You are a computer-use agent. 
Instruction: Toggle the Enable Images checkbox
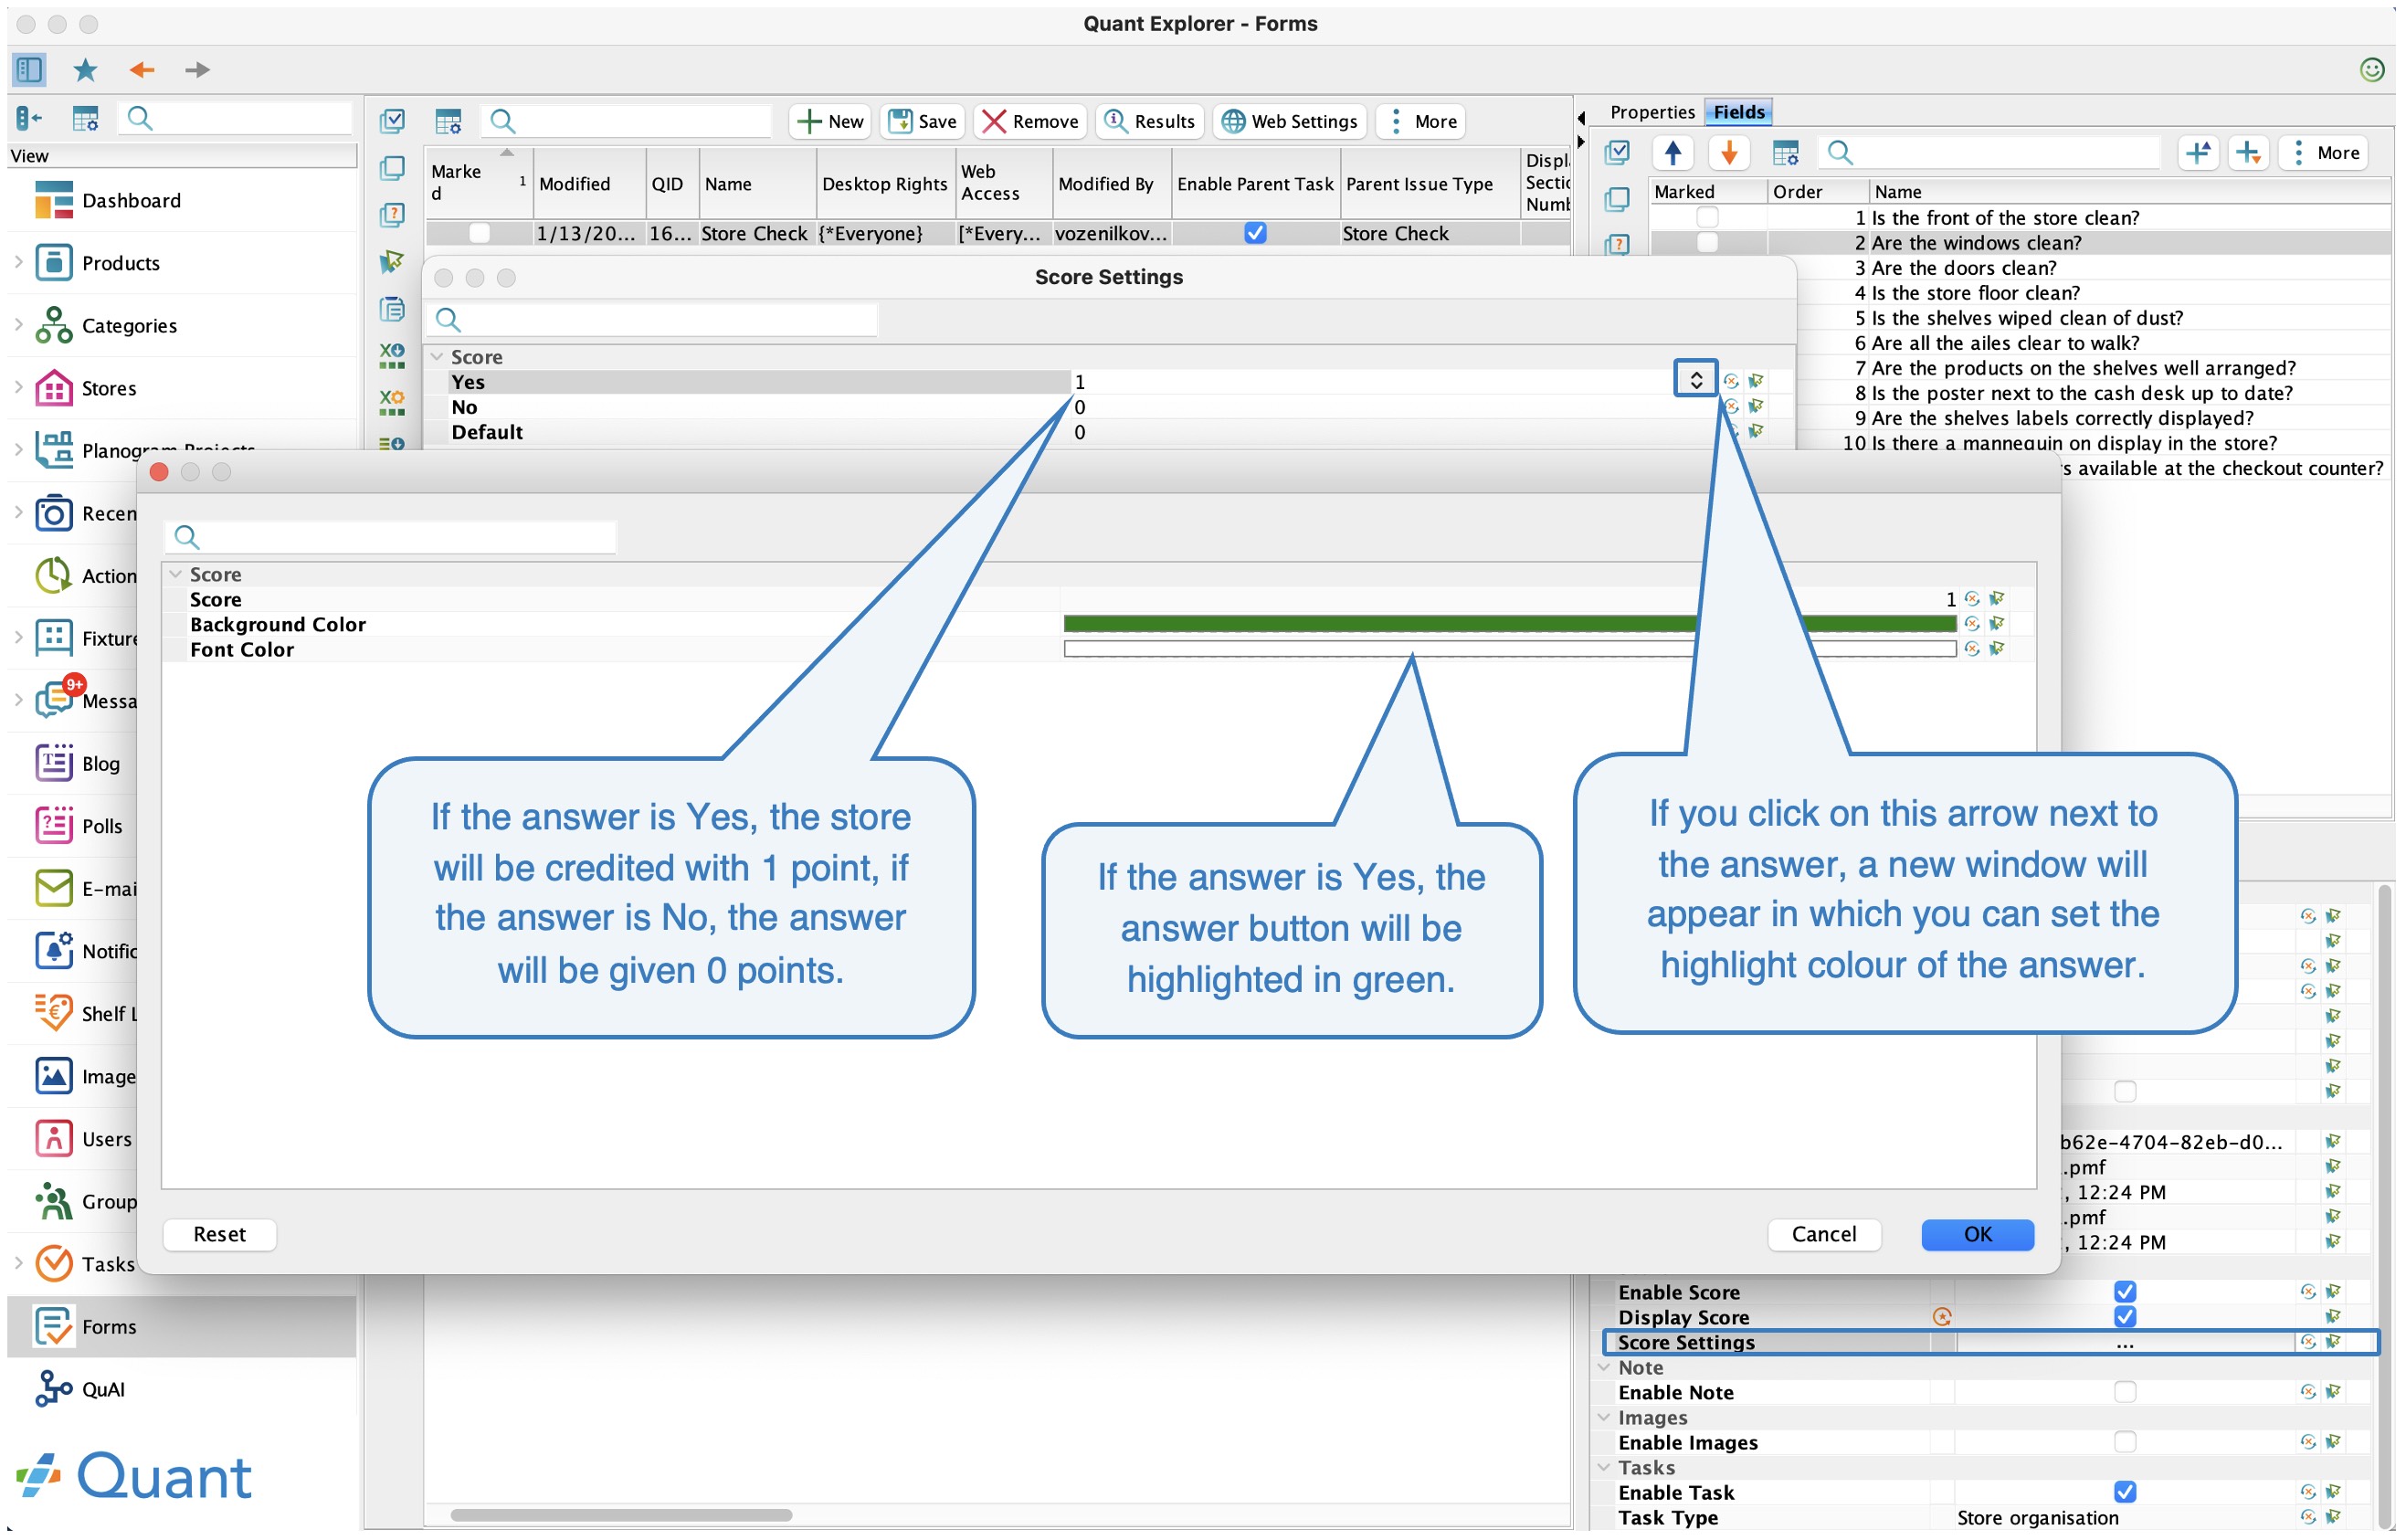pos(2125,1442)
